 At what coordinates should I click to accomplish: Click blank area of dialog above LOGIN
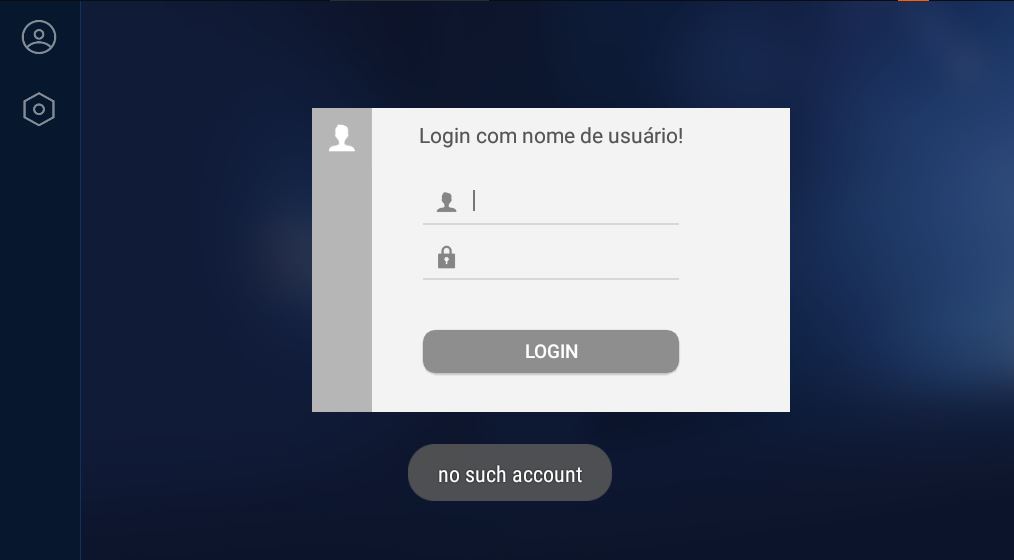coord(551,305)
